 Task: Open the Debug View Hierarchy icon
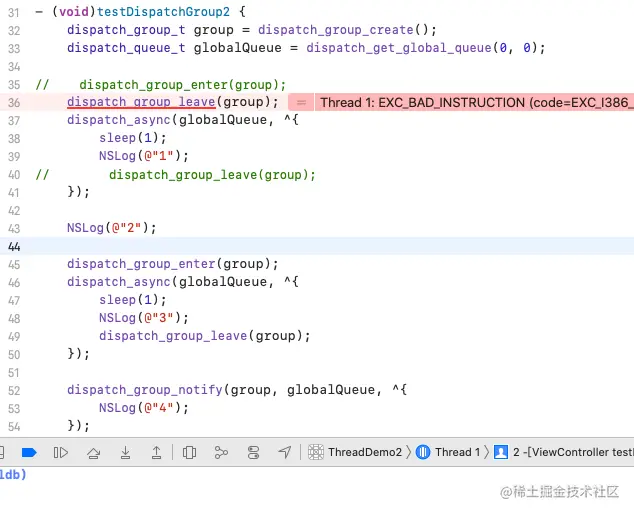point(189,452)
